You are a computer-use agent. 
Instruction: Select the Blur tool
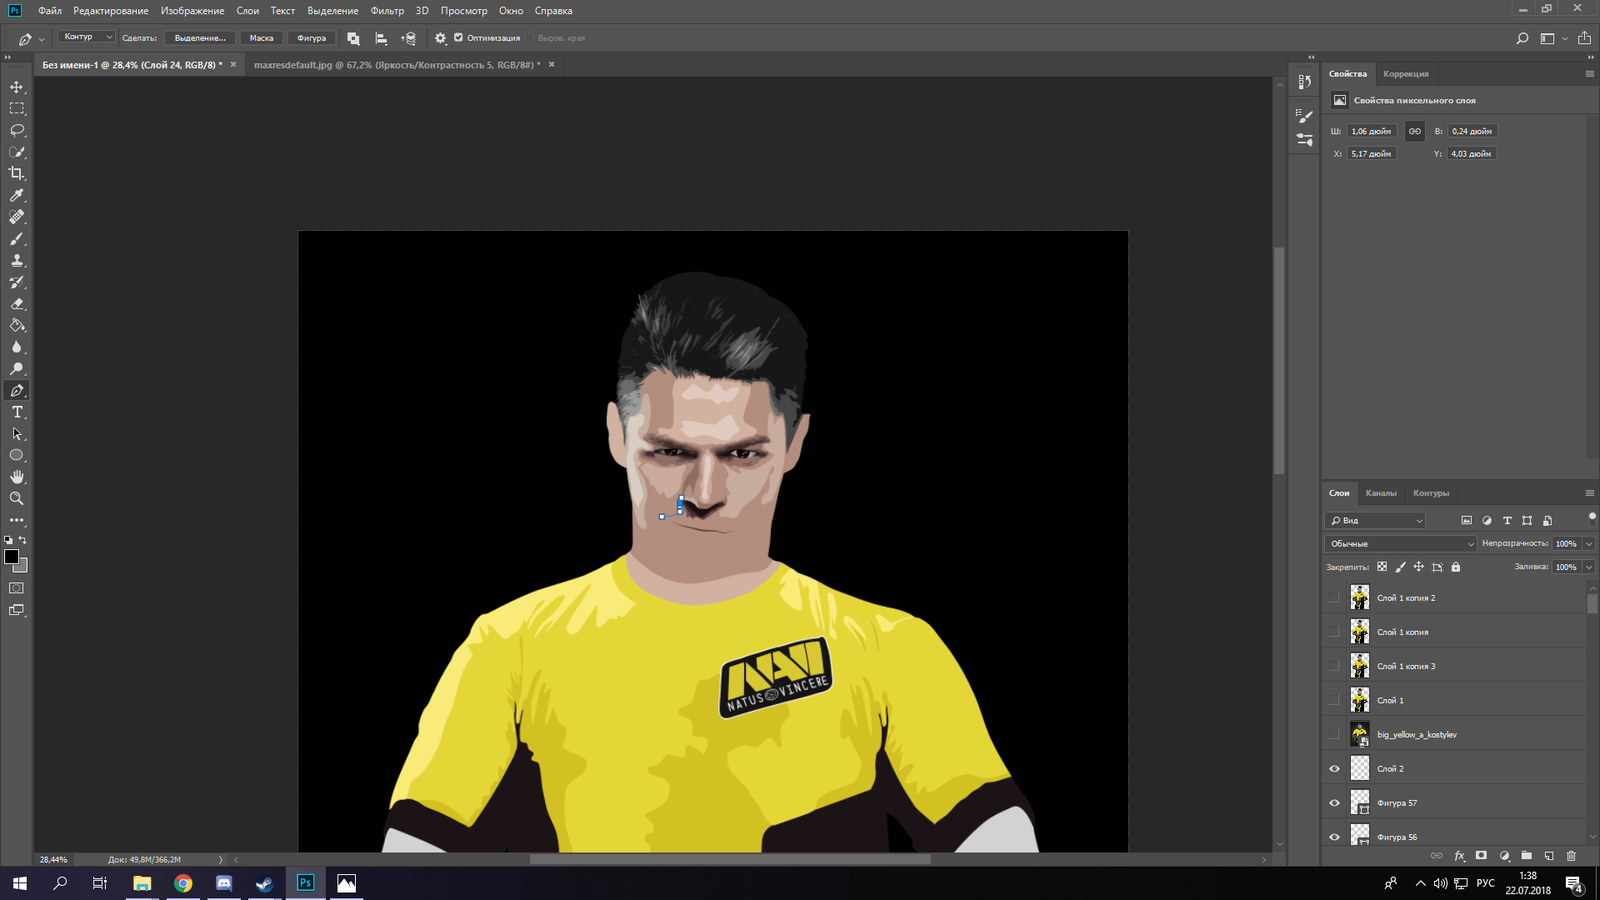click(17, 347)
